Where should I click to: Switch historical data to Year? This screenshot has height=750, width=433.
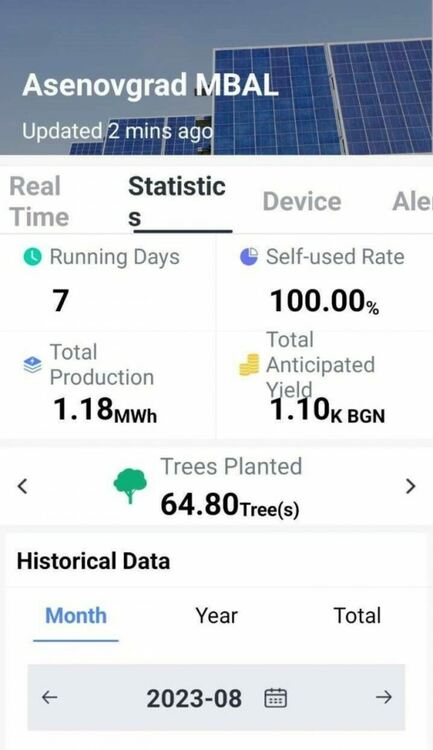pyautogui.click(x=216, y=616)
